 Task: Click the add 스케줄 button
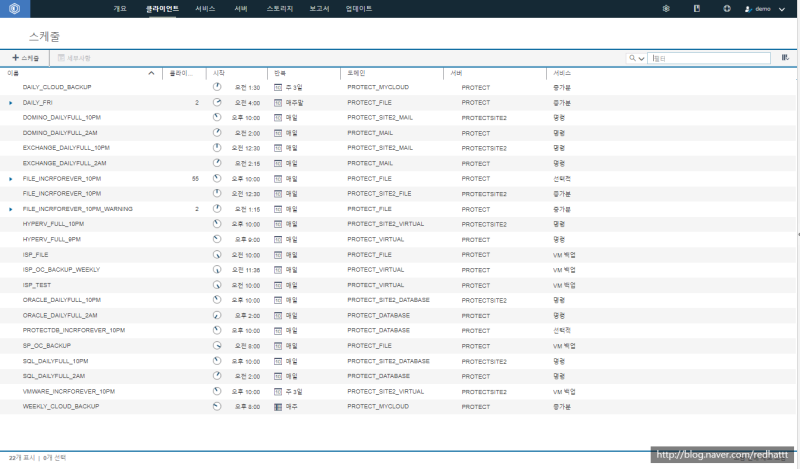[x=26, y=58]
